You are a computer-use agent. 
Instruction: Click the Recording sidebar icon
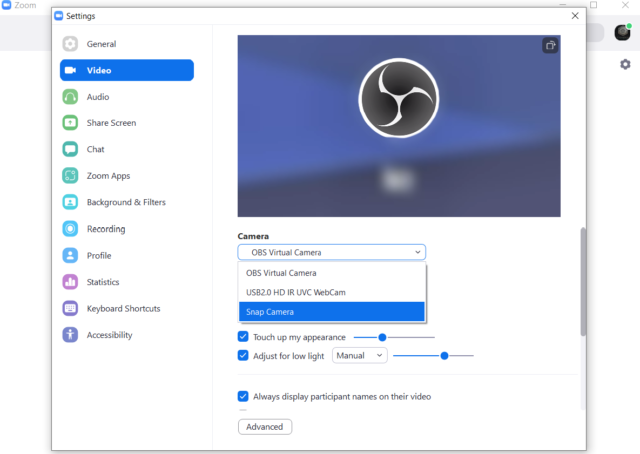pos(70,229)
